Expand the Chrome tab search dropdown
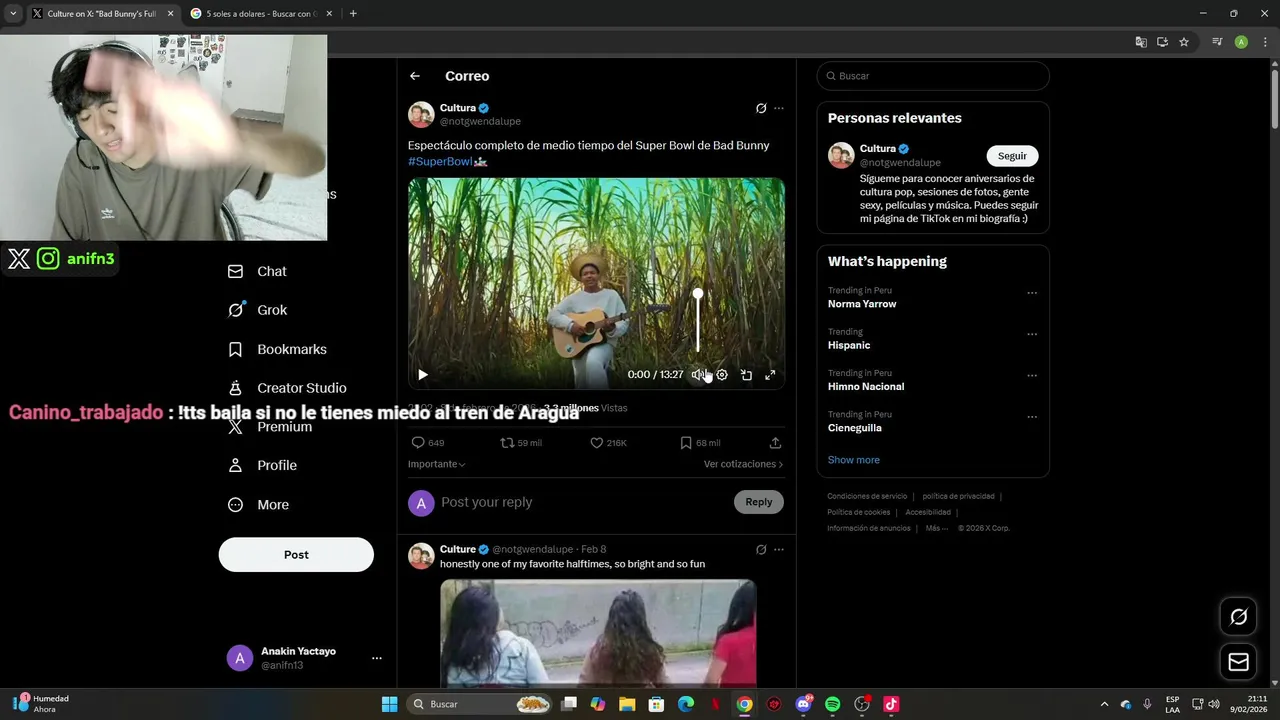The image size is (1280, 720). coord(13,14)
